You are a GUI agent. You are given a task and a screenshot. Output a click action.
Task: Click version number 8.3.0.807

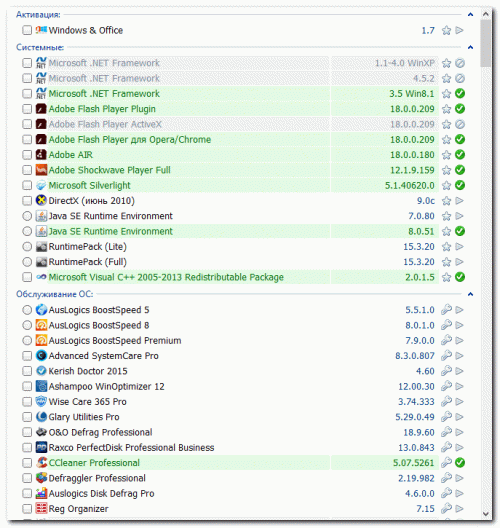pos(415,356)
